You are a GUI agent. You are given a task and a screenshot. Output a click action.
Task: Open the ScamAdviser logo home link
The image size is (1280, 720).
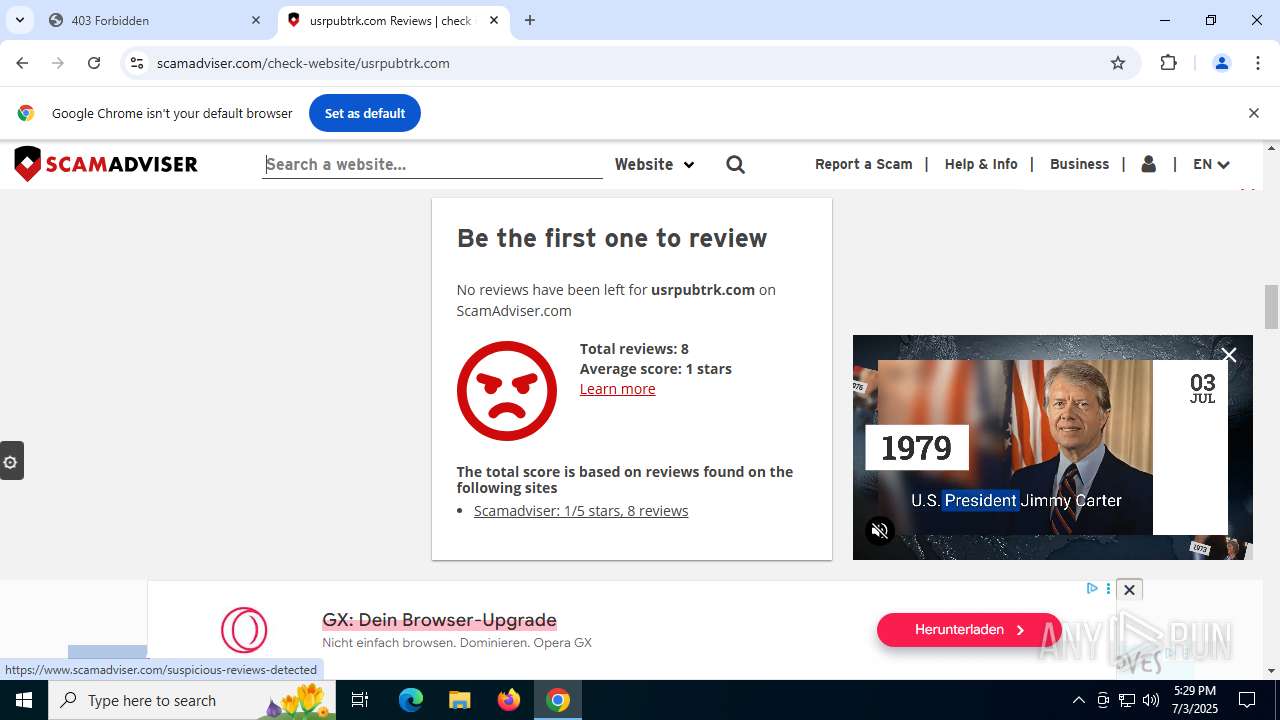click(106, 164)
